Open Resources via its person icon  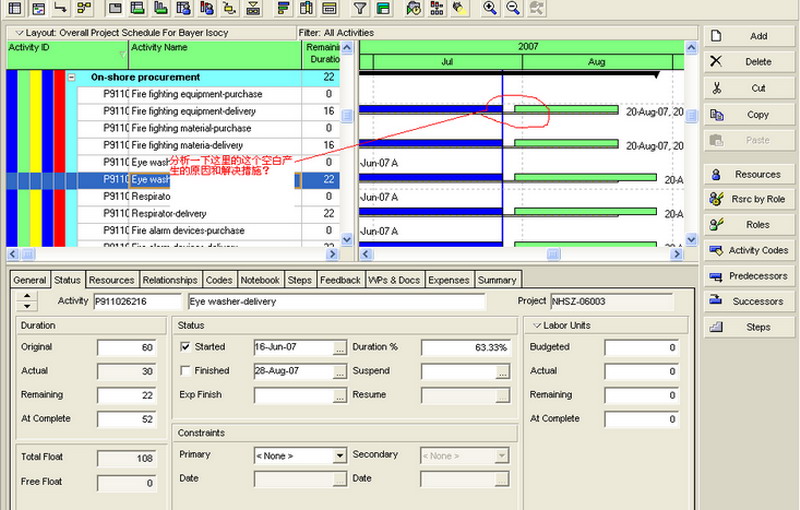coord(716,174)
